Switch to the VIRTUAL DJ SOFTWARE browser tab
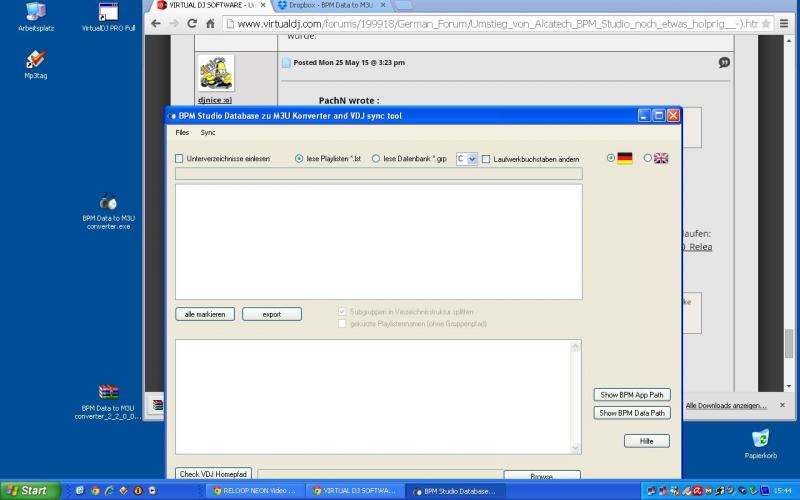This screenshot has width=800, height=500. [210, 5]
